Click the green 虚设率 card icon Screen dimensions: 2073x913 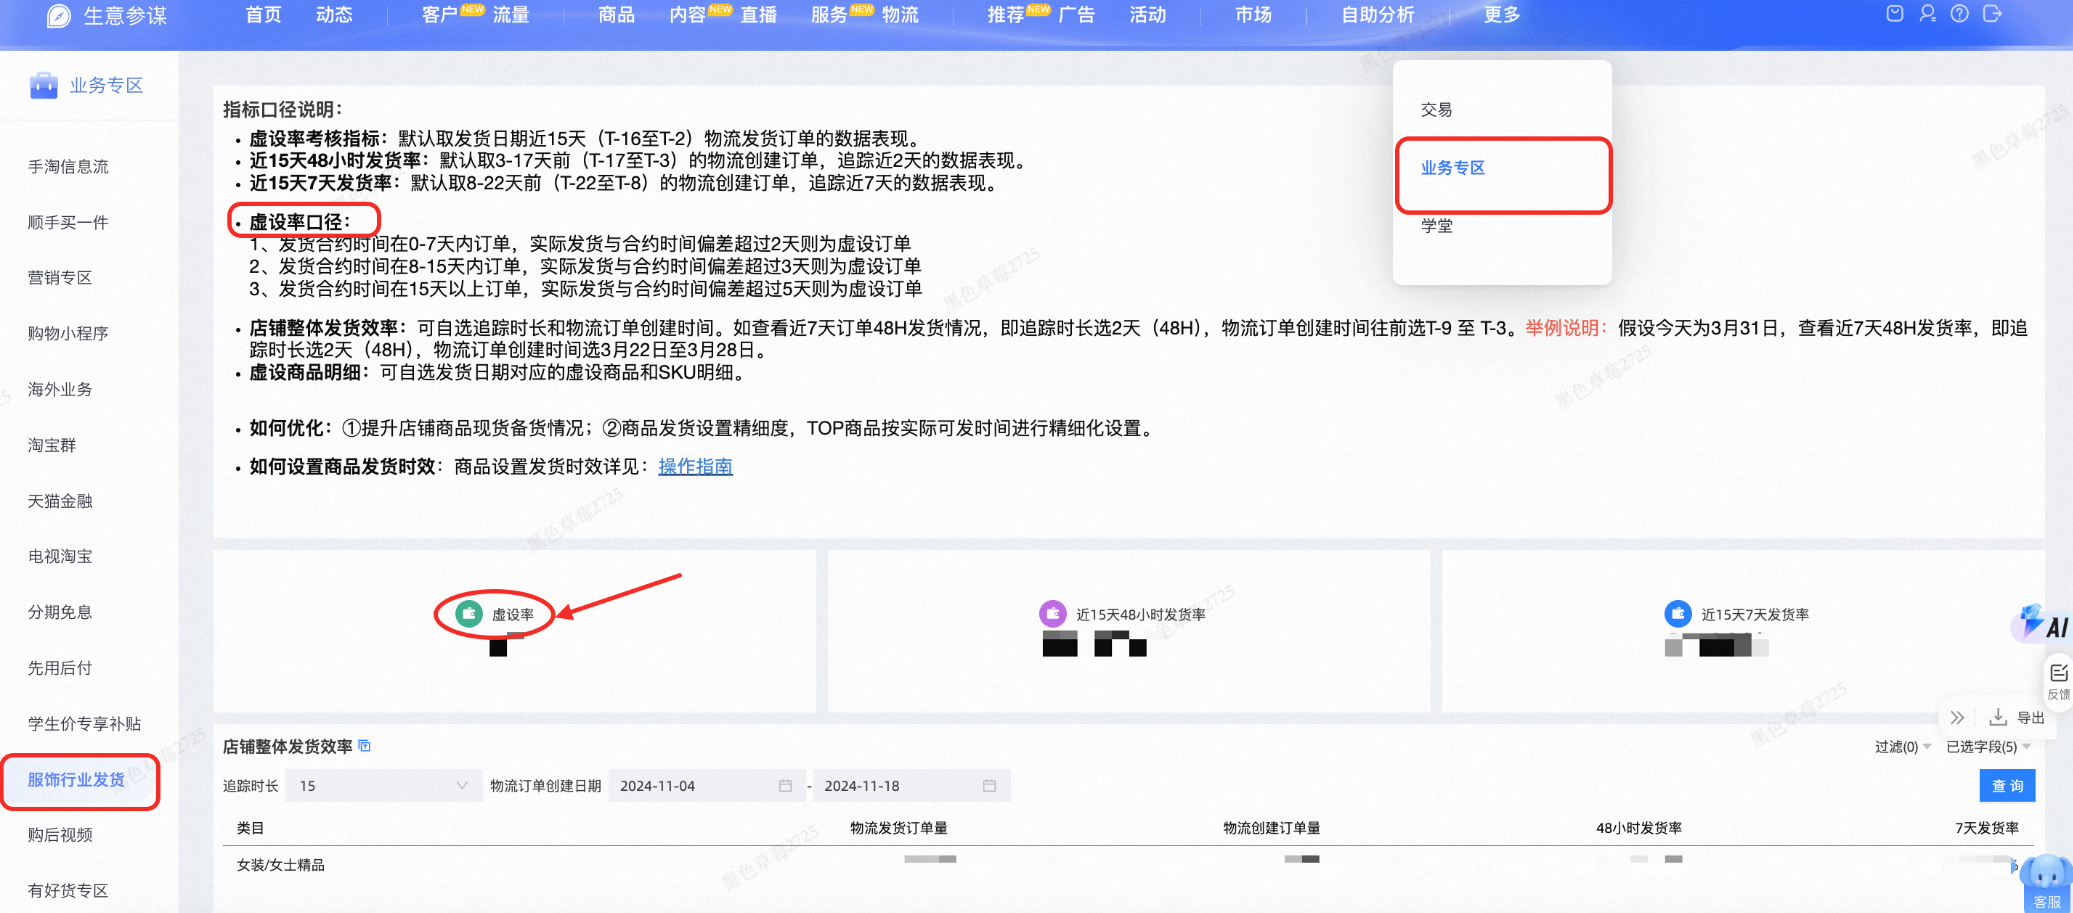tap(469, 613)
